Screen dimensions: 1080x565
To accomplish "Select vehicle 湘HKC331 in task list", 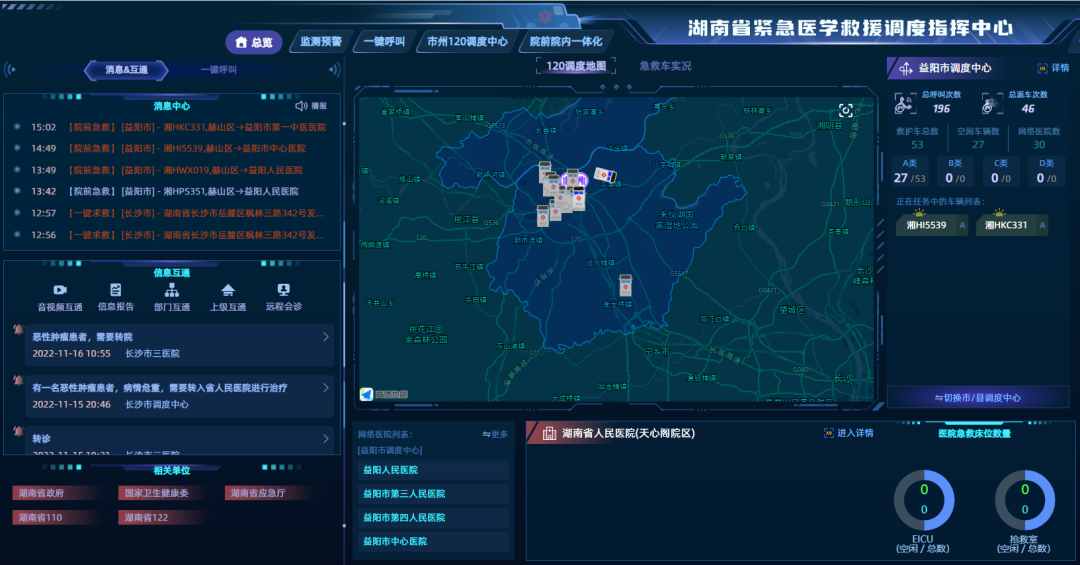I will point(1012,225).
